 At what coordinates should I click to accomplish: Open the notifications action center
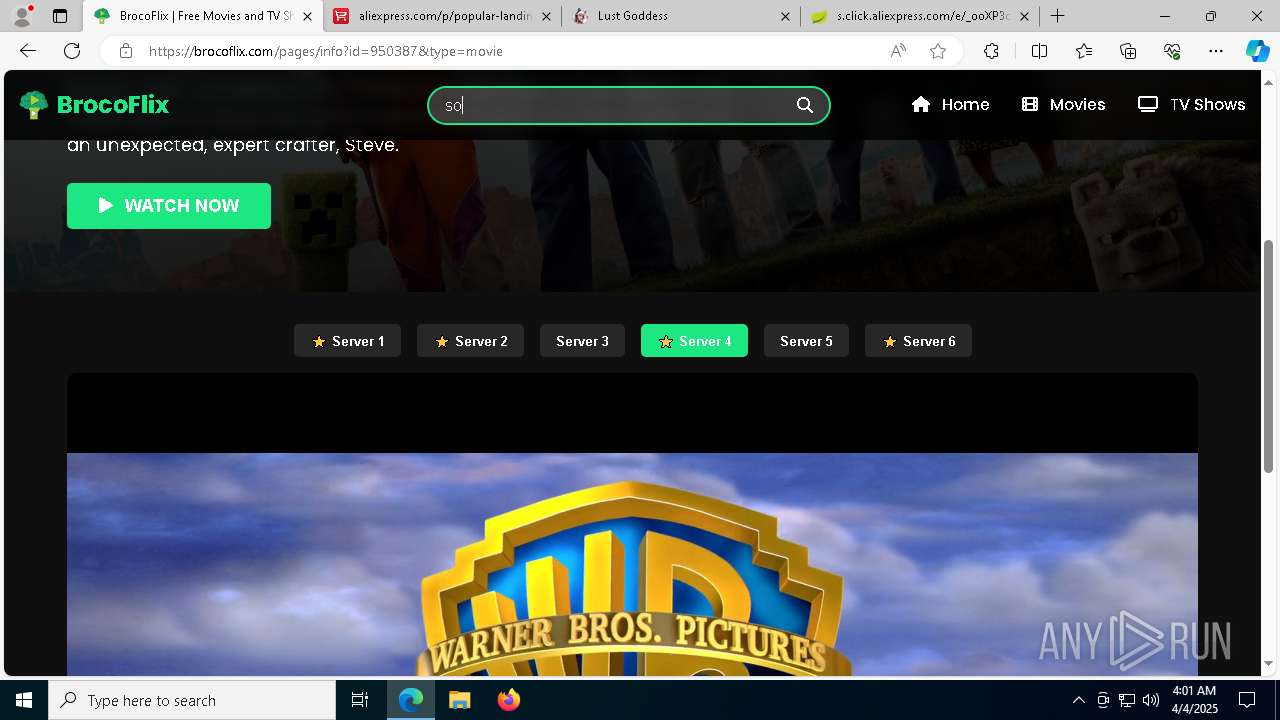pos(1247,700)
